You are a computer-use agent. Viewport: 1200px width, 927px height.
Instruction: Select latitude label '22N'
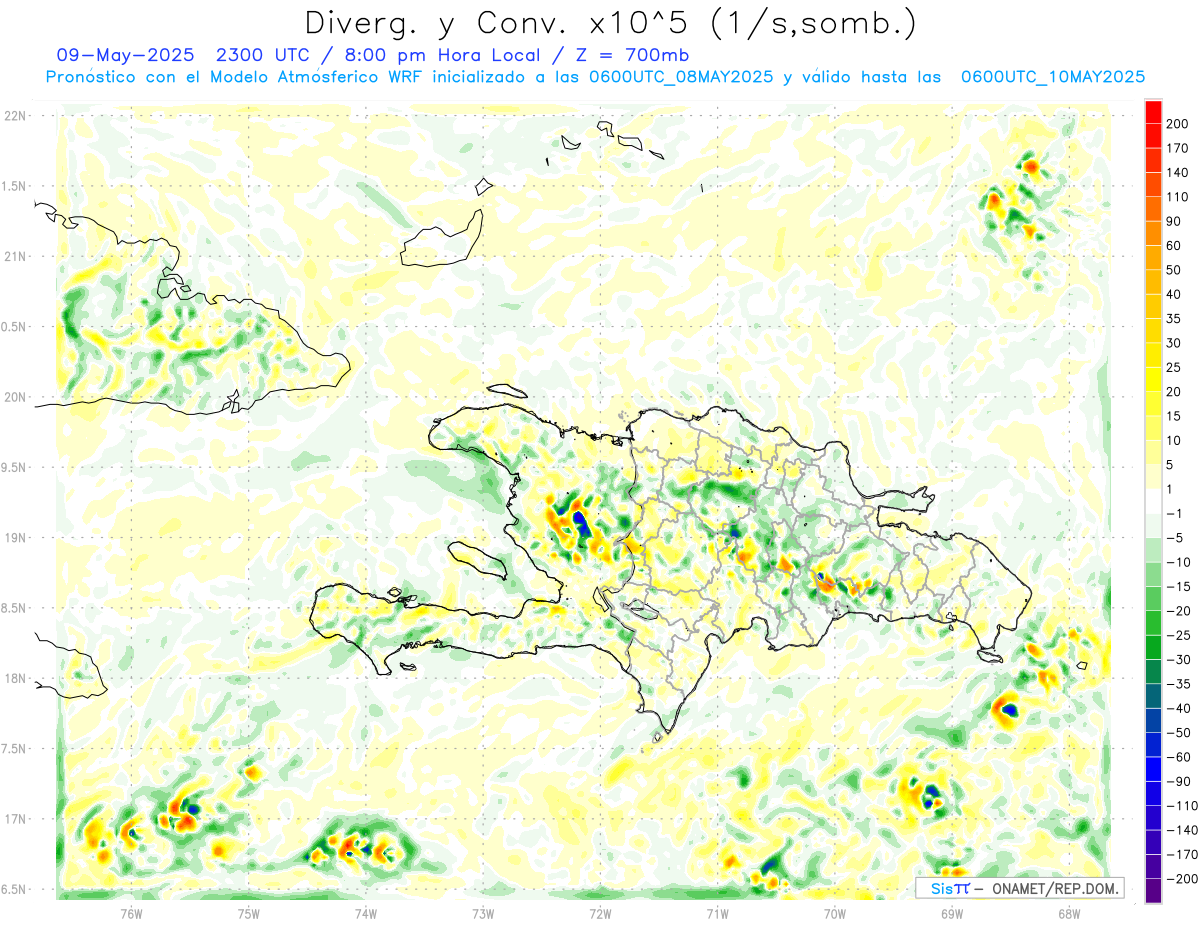tap(16, 116)
